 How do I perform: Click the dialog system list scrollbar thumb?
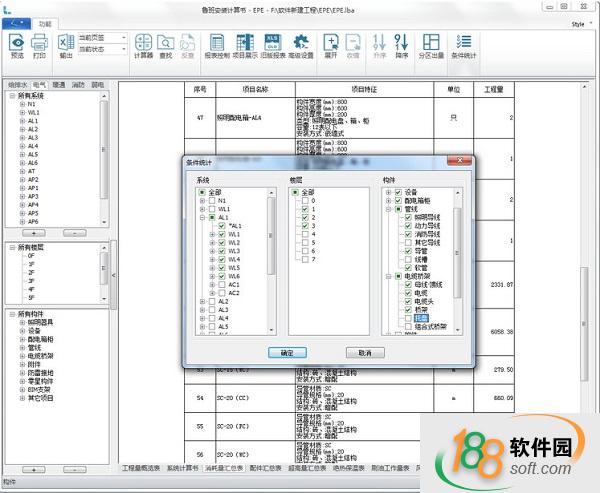271,236
